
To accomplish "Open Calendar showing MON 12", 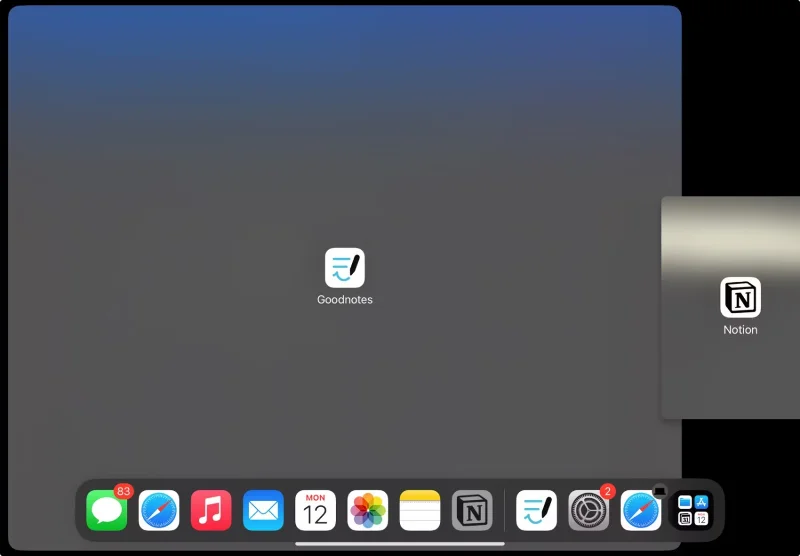I will click(315, 510).
